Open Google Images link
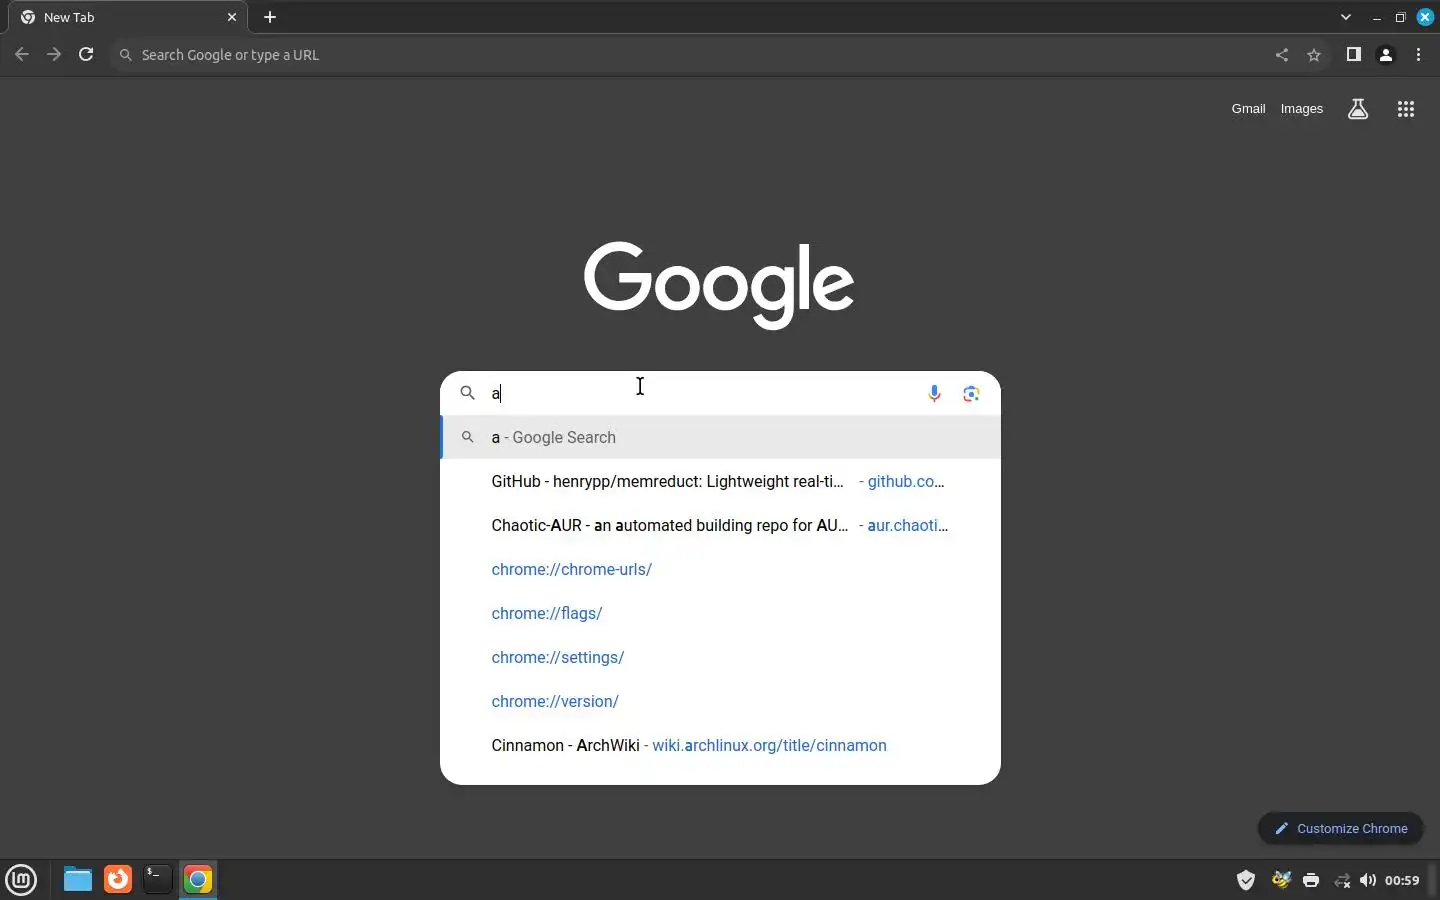This screenshot has height=900, width=1440. (1302, 109)
